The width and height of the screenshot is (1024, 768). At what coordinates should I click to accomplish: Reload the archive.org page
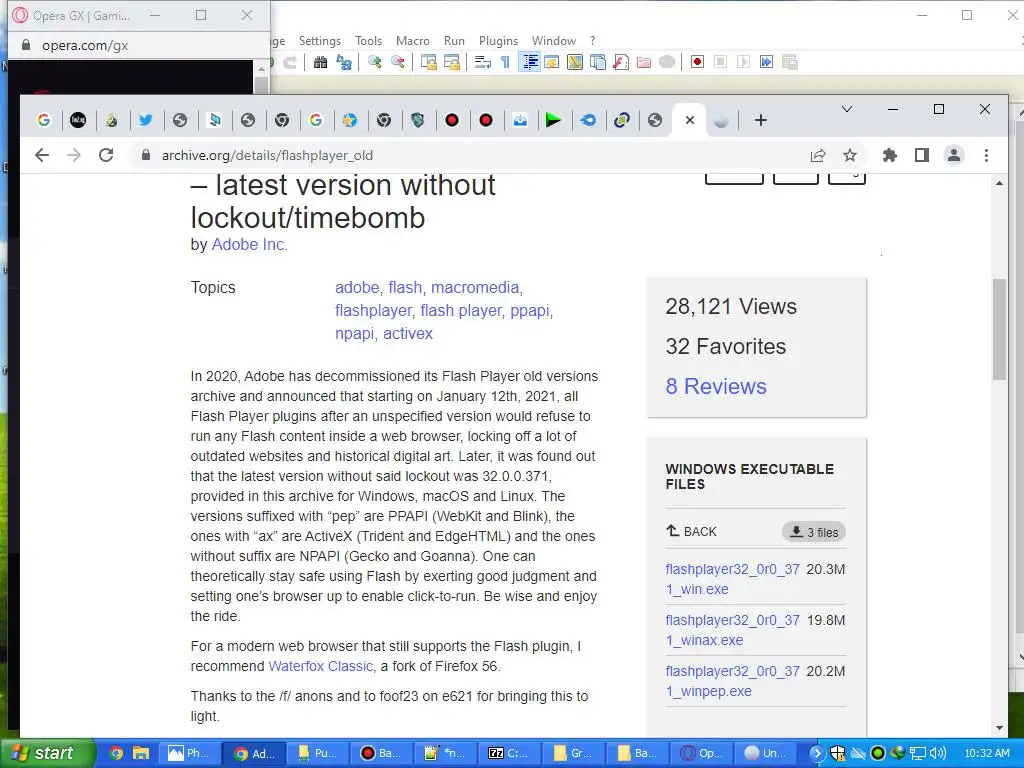106,155
